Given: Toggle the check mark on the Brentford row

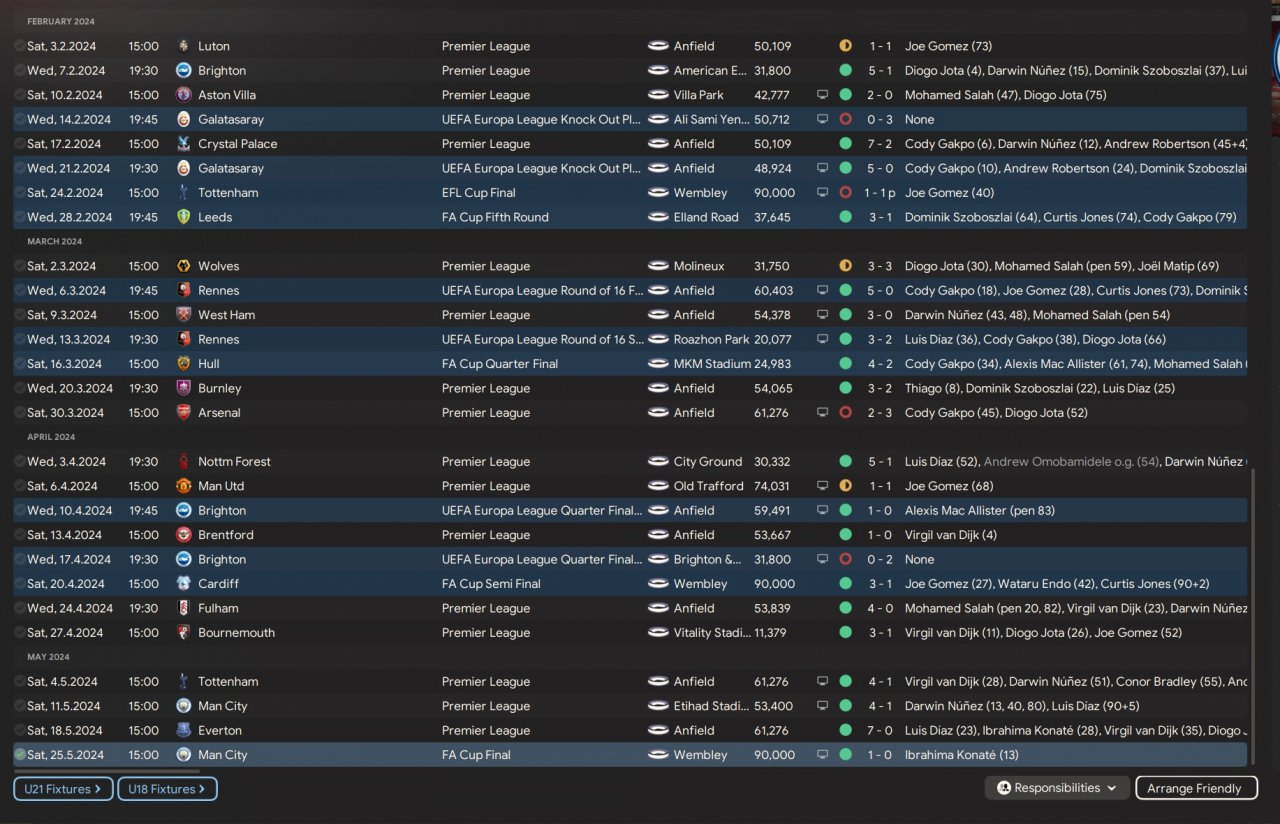Looking at the screenshot, I should (x=20, y=535).
